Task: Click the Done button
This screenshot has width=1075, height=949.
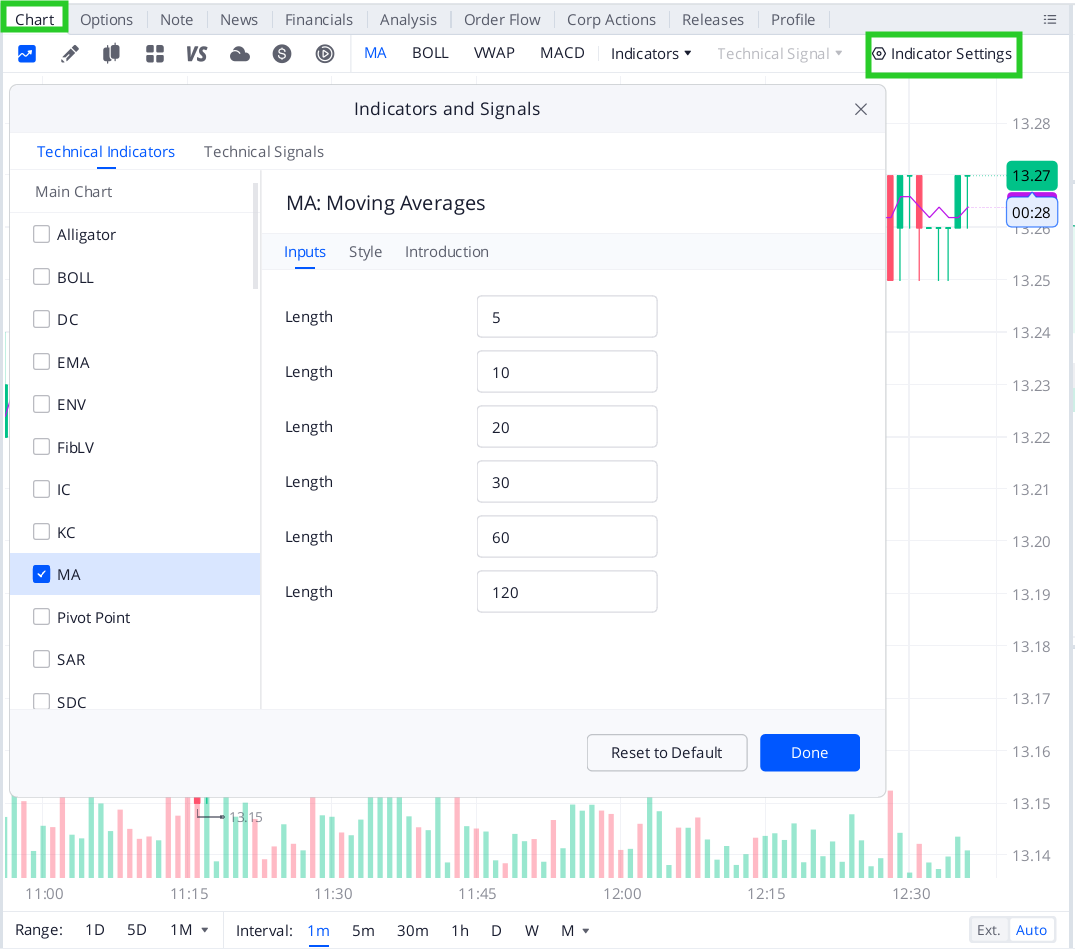Action: pos(810,752)
